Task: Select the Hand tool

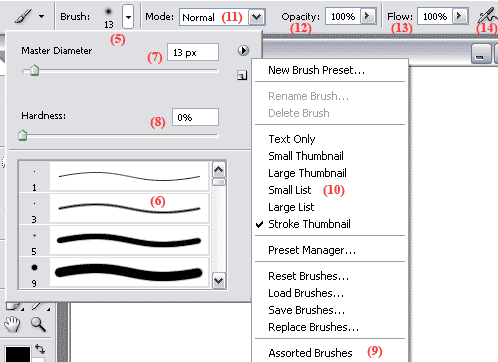Action: tap(12, 324)
